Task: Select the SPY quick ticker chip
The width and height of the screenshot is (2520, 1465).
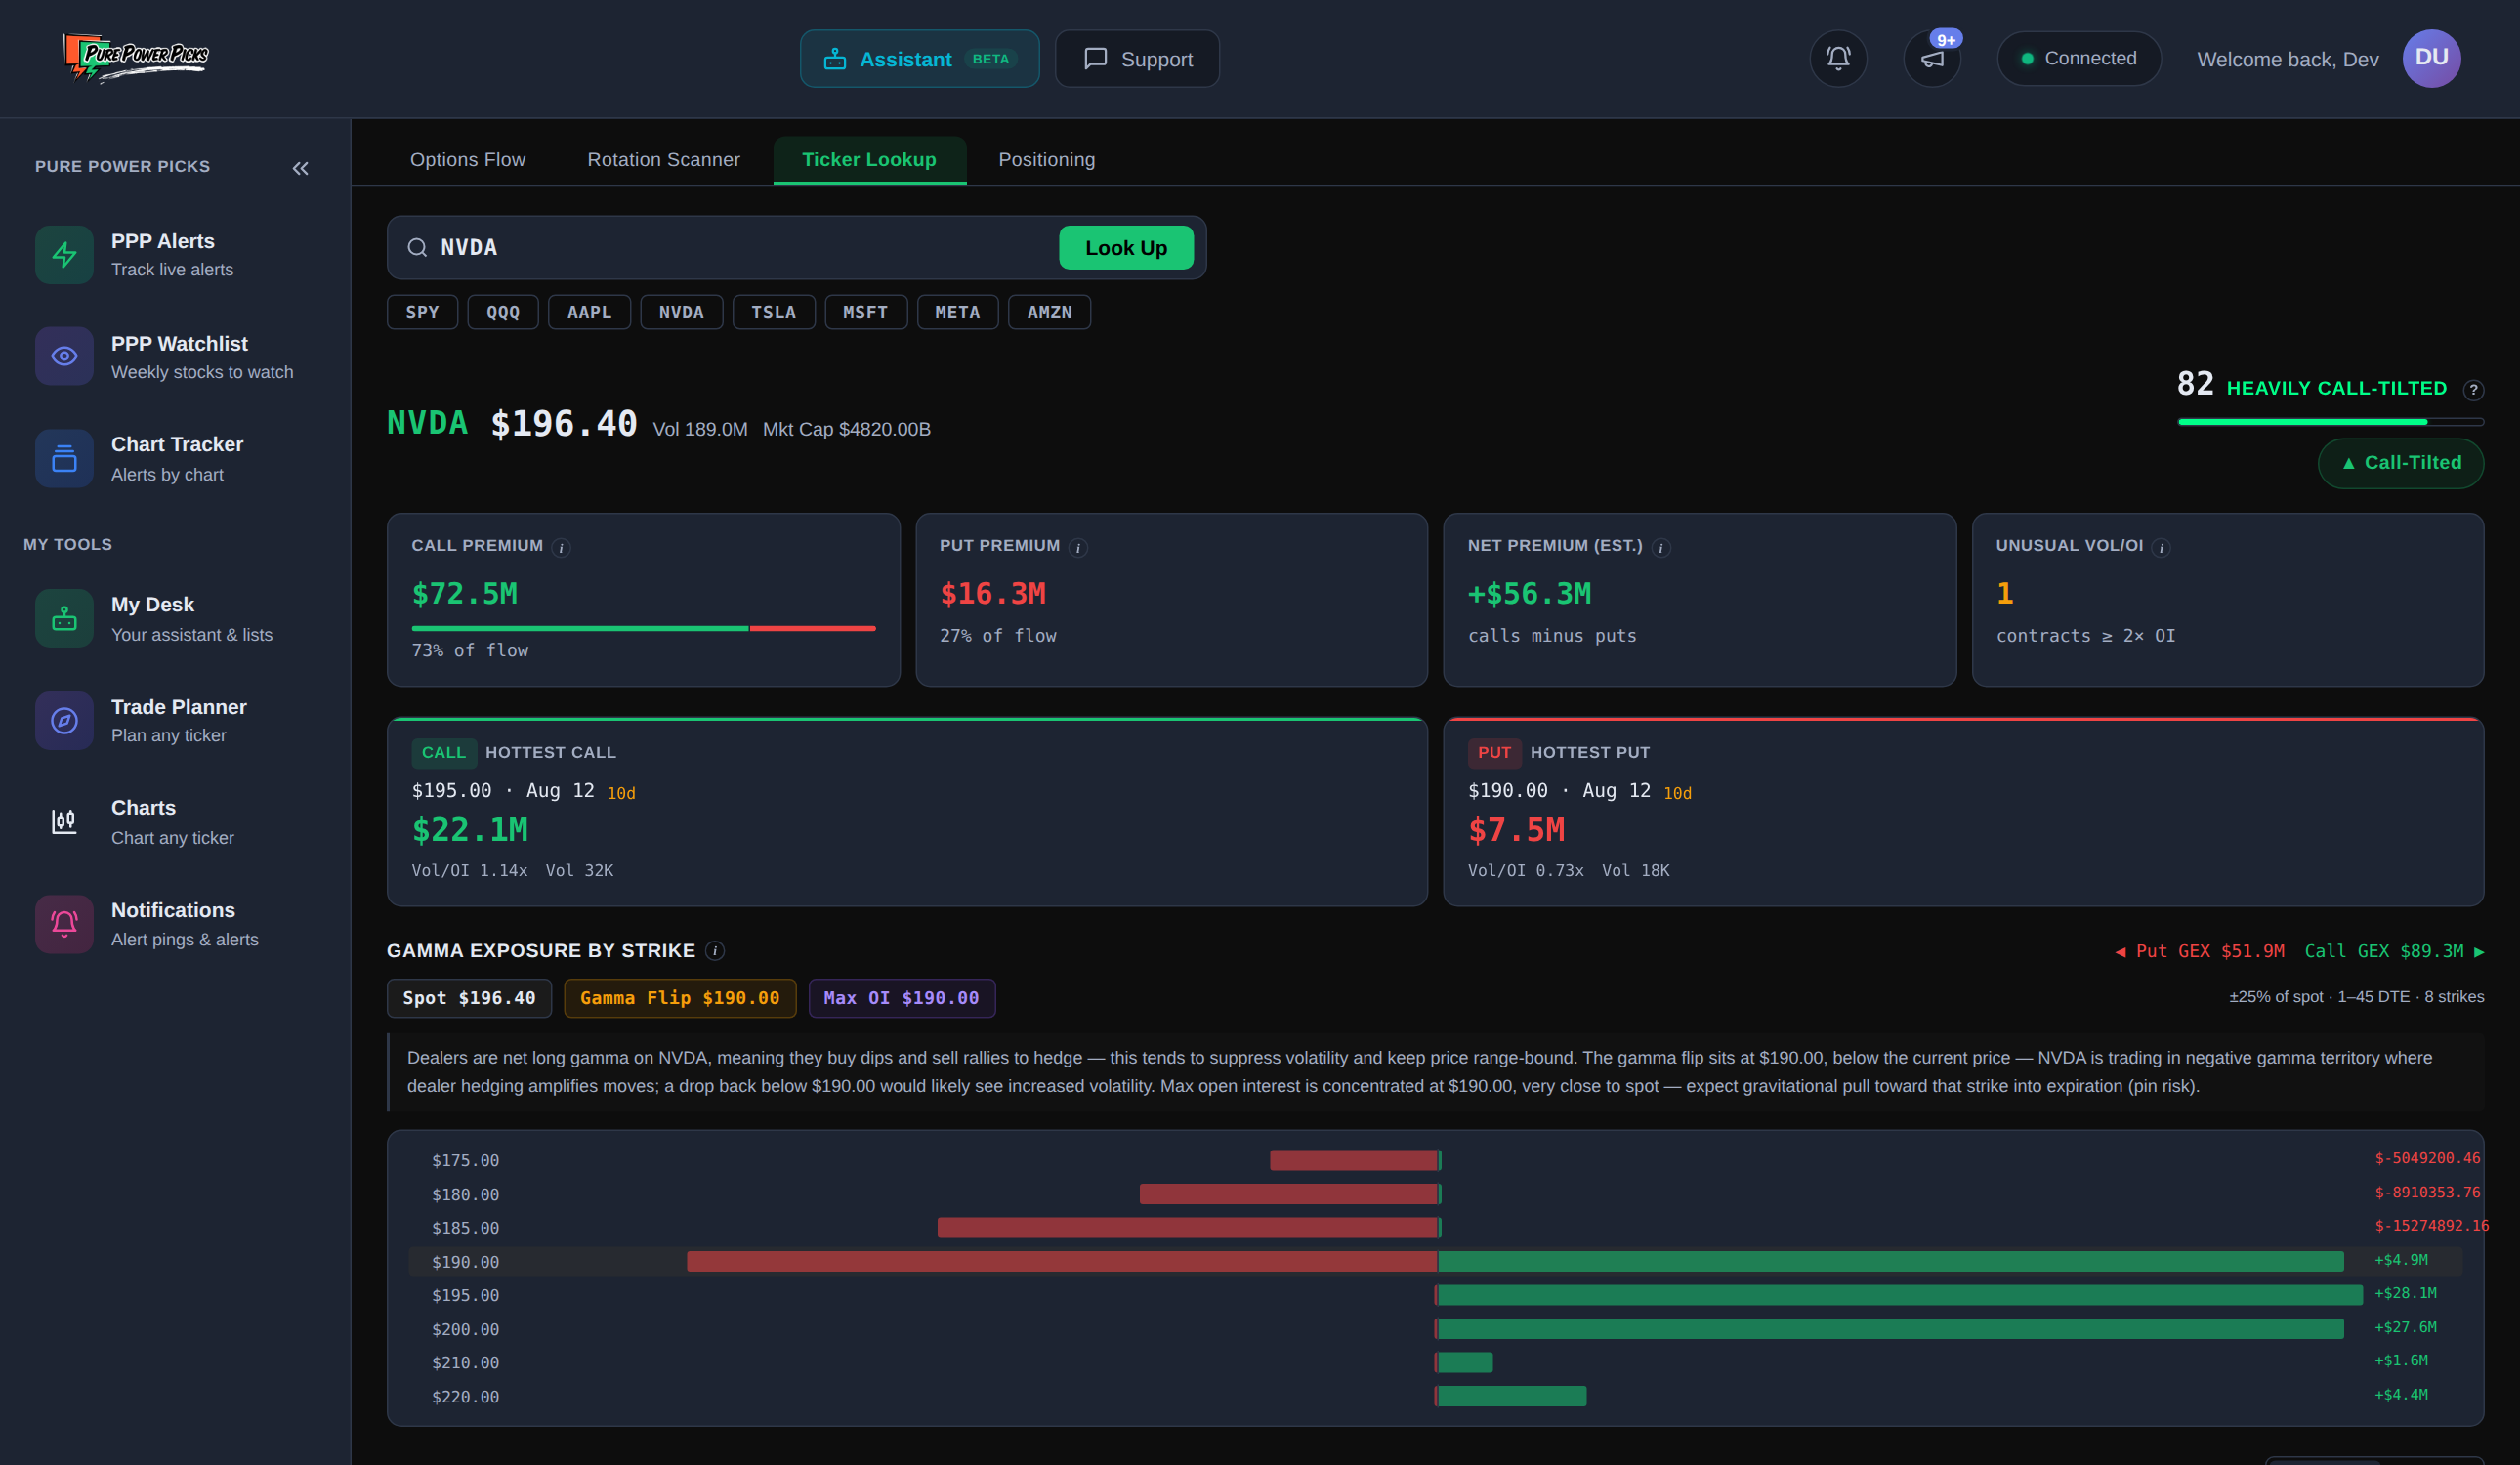Action: pyautogui.click(x=422, y=312)
